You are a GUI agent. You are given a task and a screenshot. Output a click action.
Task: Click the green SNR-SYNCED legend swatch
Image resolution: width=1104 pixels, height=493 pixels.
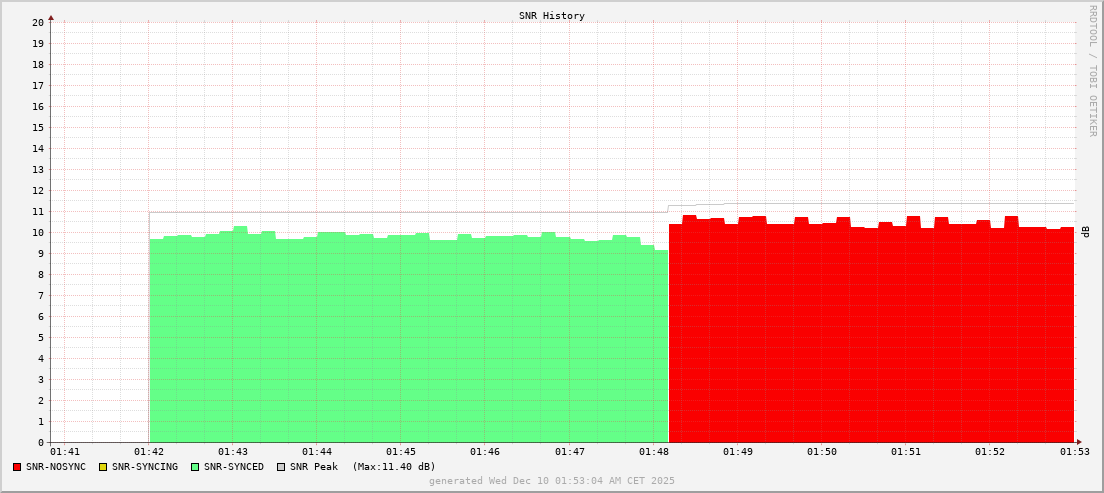coord(195,467)
